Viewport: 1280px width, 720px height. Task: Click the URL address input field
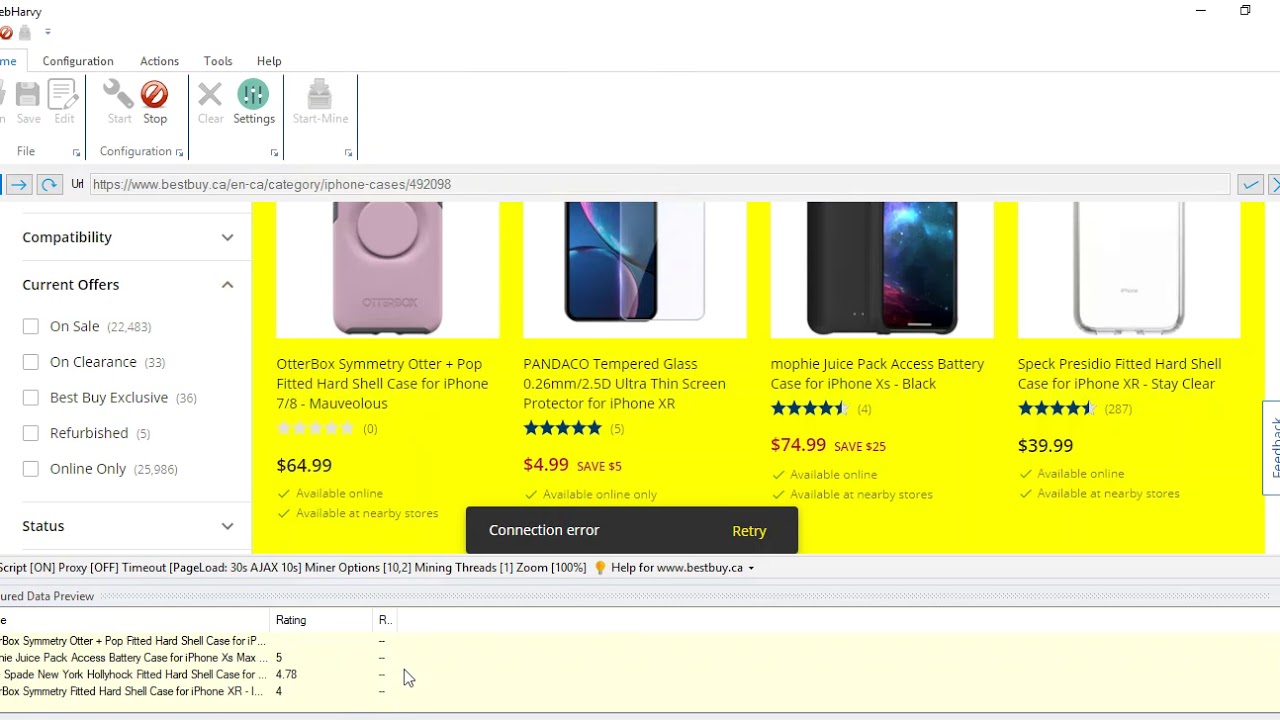pyautogui.click(x=660, y=184)
